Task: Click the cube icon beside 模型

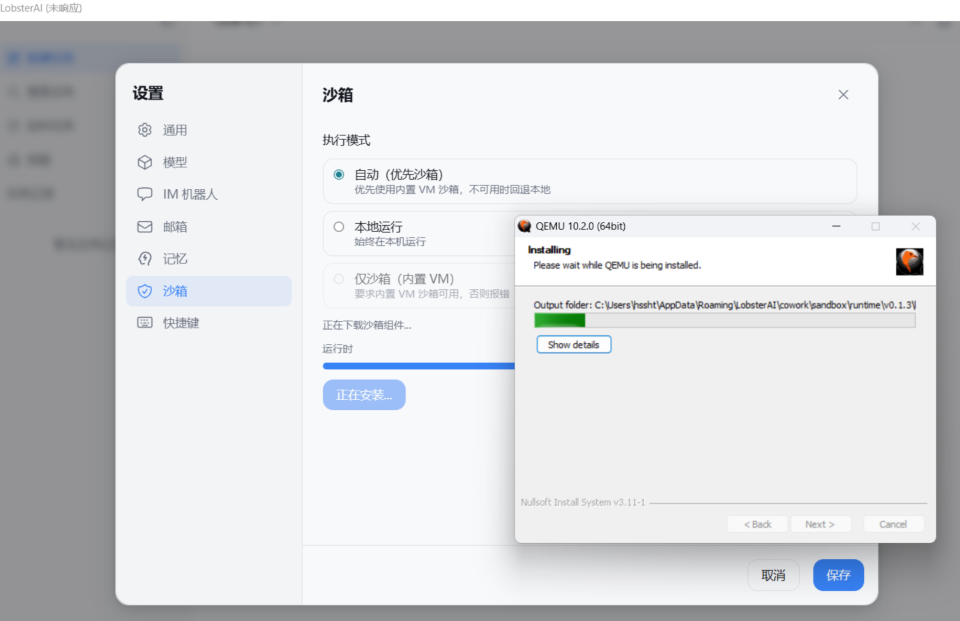Action: [144, 162]
